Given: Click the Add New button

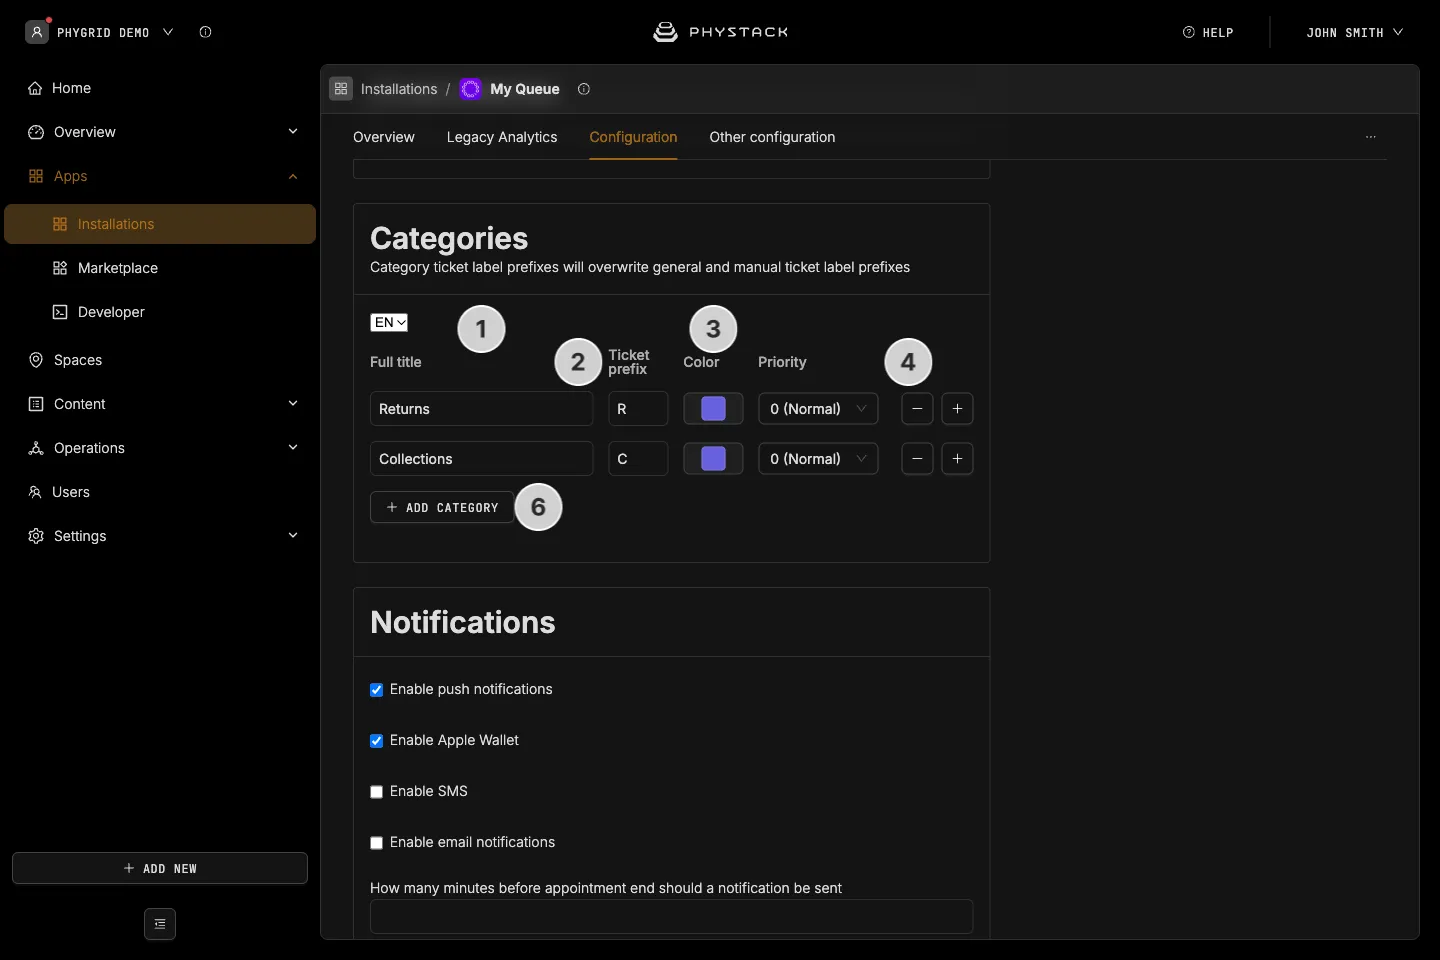Looking at the screenshot, I should [160, 868].
